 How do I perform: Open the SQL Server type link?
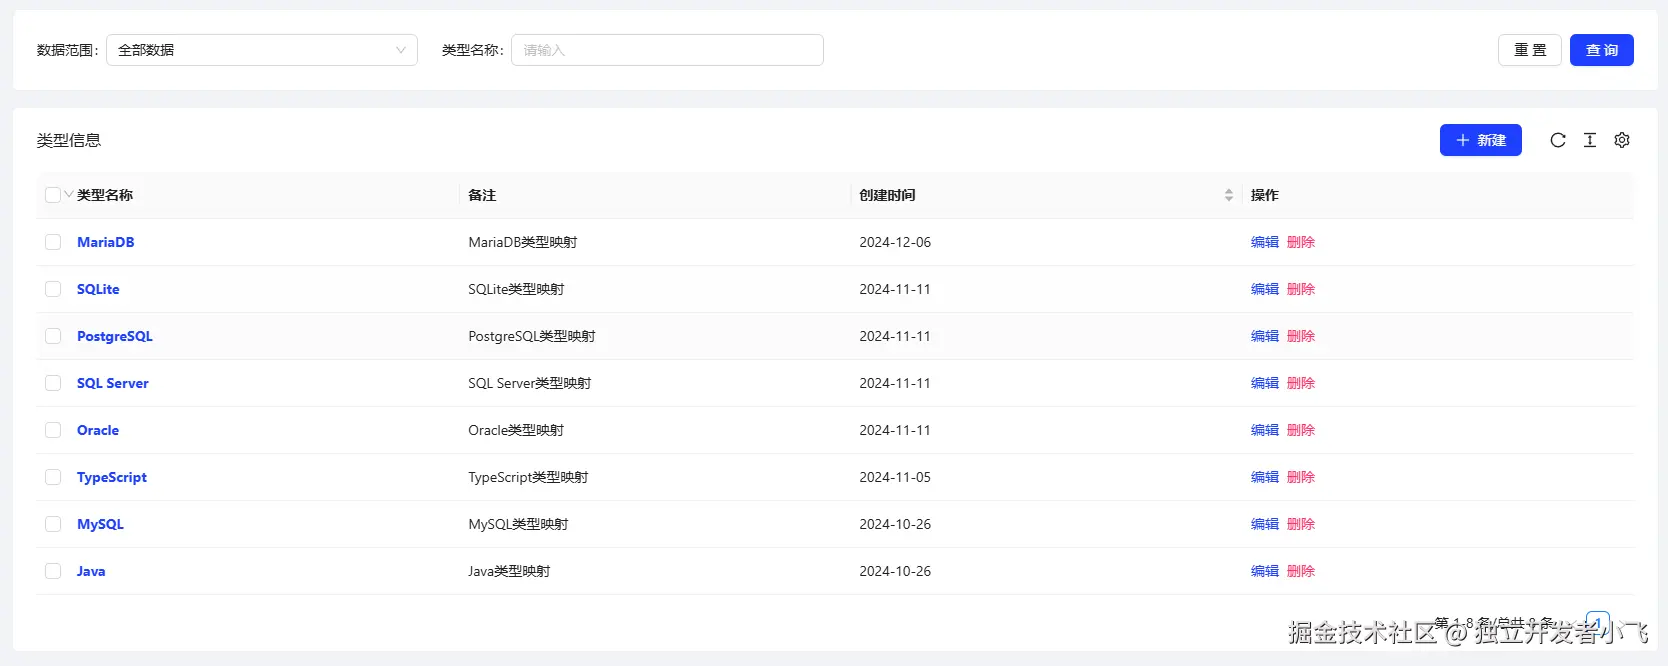pos(113,383)
